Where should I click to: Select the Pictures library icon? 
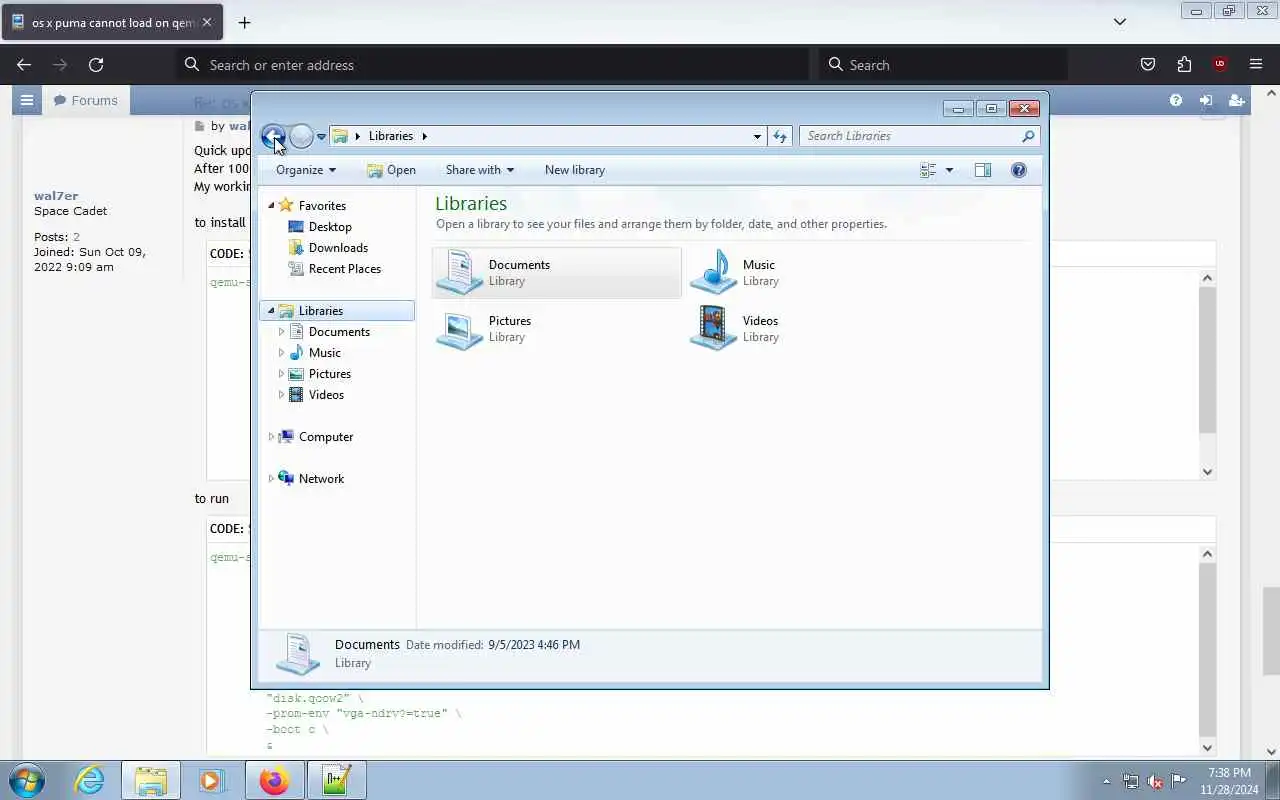[459, 328]
